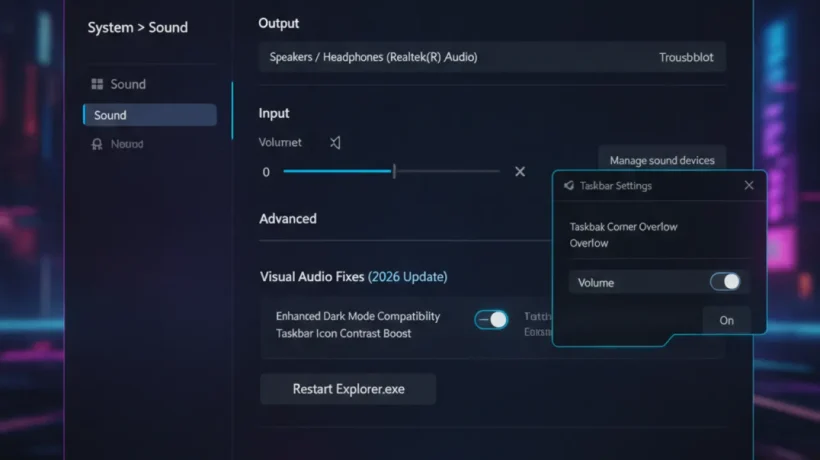This screenshot has width=820, height=460.
Task: Click the Output section heading
Action: [x=279, y=24]
